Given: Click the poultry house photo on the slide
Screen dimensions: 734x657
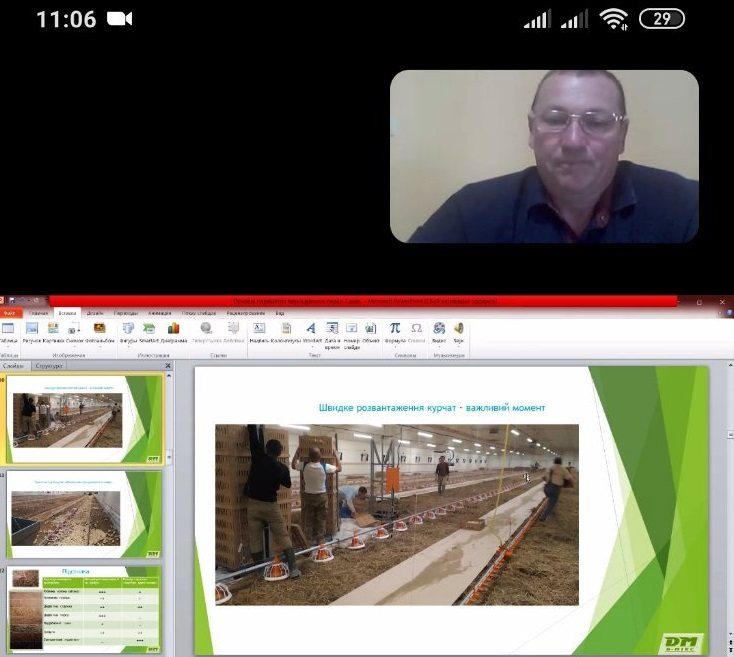Looking at the screenshot, I should coord(396,514).
